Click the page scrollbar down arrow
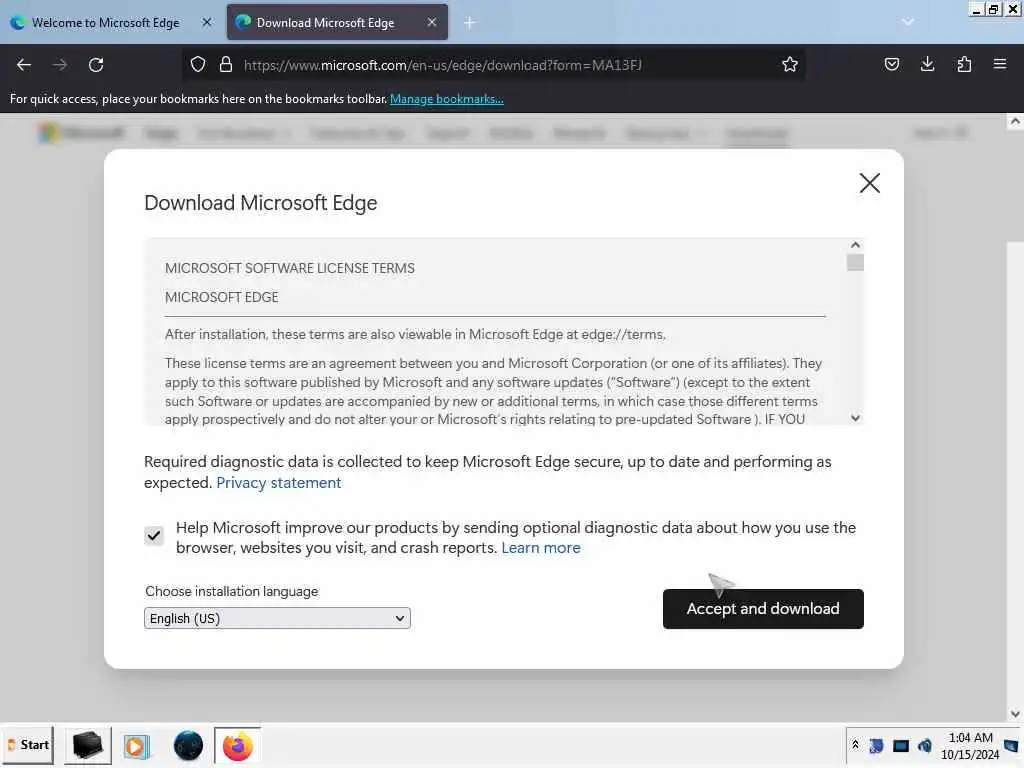 pos(1014,714)
